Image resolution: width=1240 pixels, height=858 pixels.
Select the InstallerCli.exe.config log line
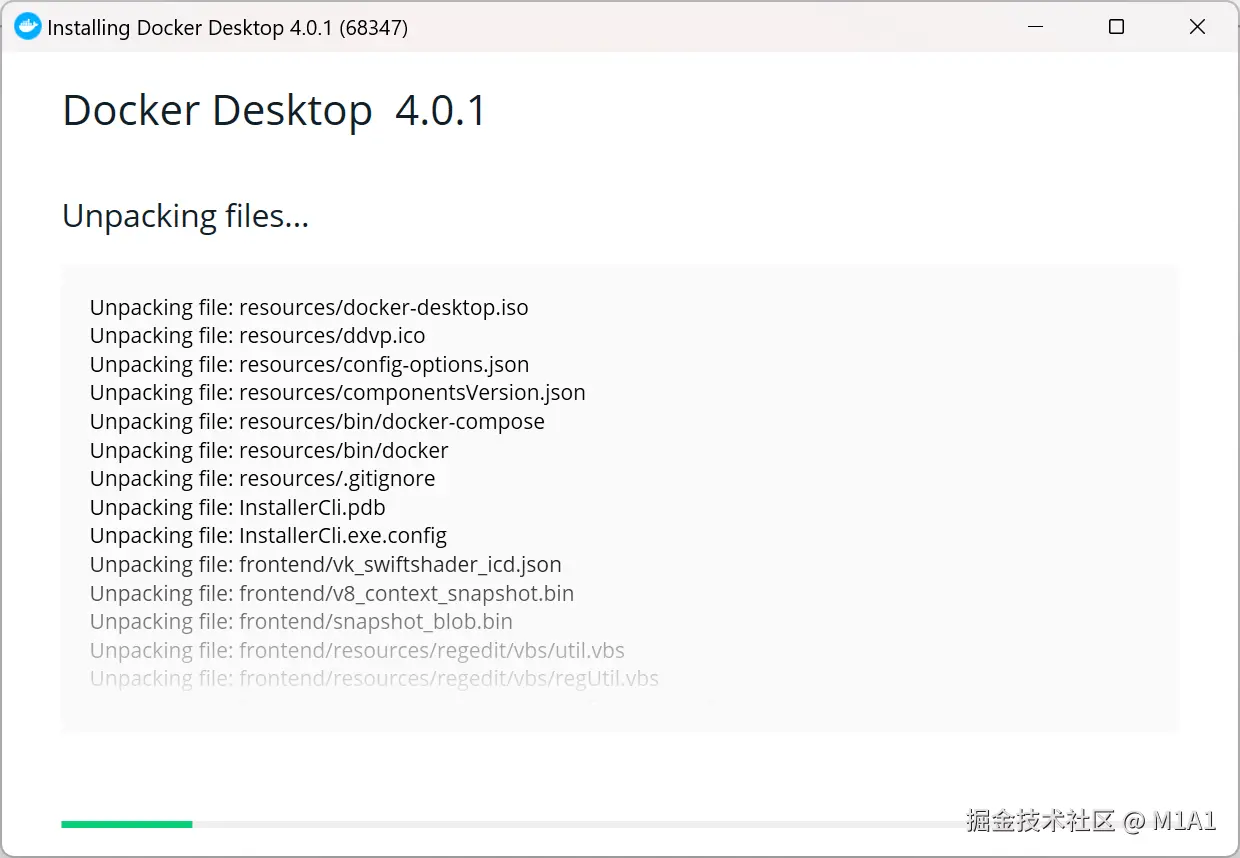[268, 536]
